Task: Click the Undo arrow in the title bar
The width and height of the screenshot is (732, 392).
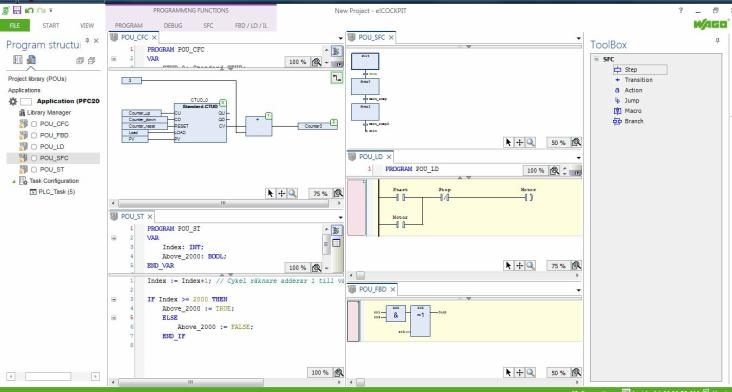Action: click(x=29, y=10)
